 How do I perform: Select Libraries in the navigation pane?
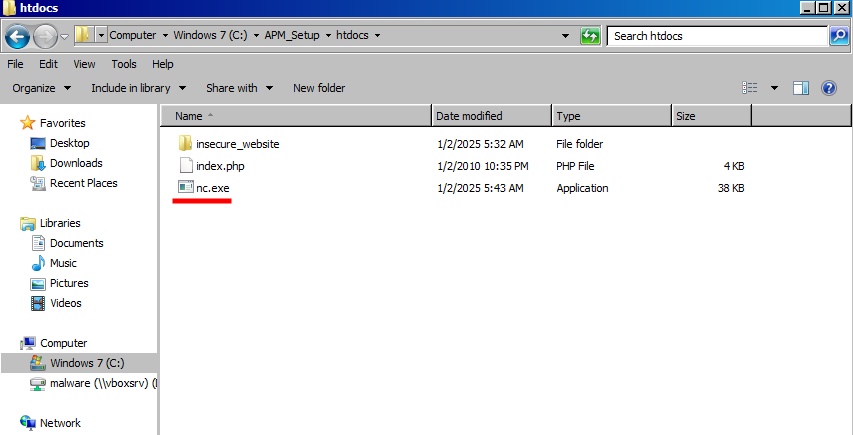pyautogui.click(x=60, y=223)
